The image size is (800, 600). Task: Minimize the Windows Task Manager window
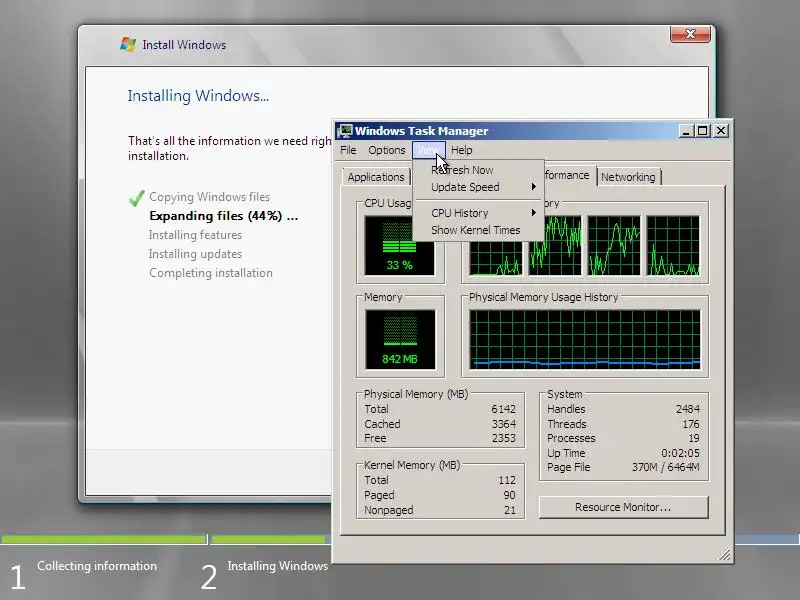pyautogui.click(x=686, y=131)
